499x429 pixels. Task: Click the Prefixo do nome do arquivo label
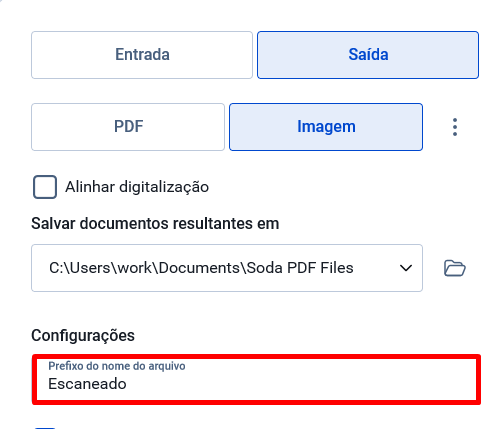click(117, 366)
